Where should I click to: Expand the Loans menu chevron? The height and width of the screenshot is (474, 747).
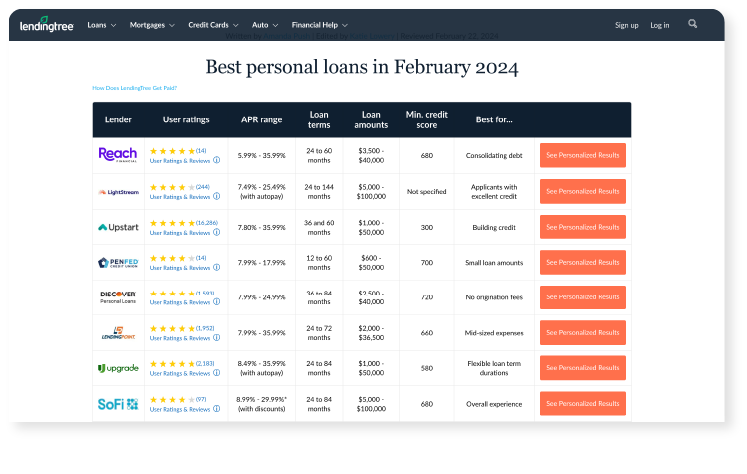[x=113, y=25]
